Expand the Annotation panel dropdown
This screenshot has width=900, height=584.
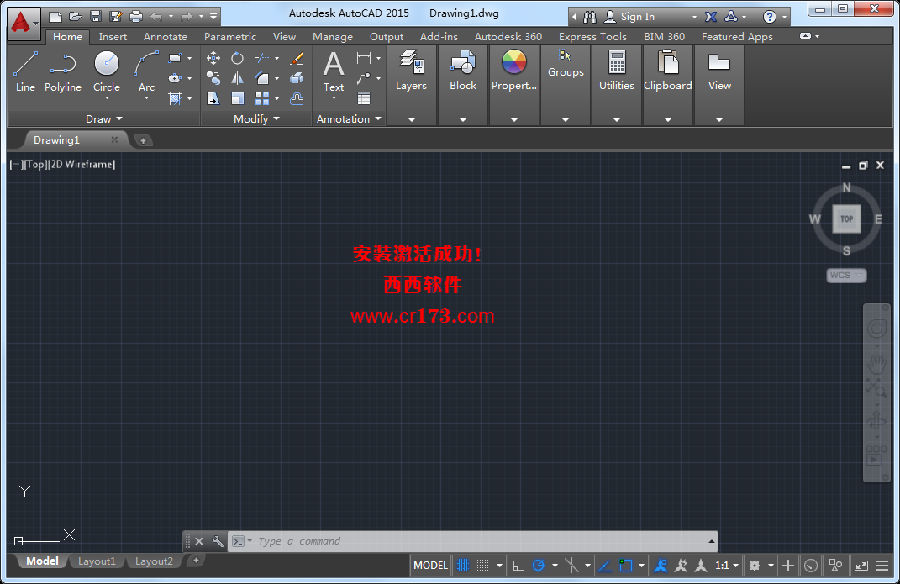(349, 119)
